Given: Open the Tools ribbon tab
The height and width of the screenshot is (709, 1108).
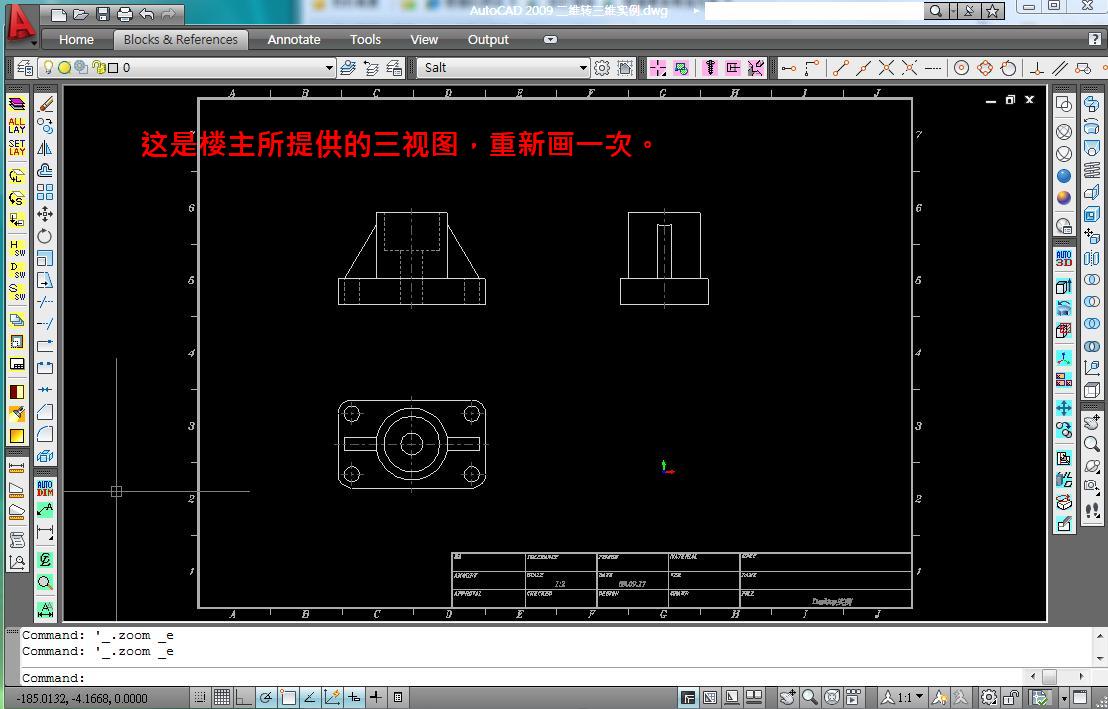Looking at the screenshot, I should (x=365, y=40).
